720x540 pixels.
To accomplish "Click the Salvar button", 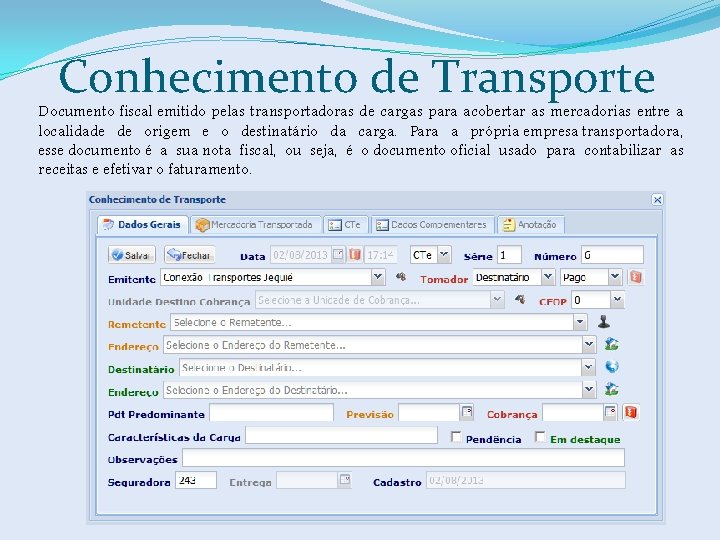I will point(132,255).
